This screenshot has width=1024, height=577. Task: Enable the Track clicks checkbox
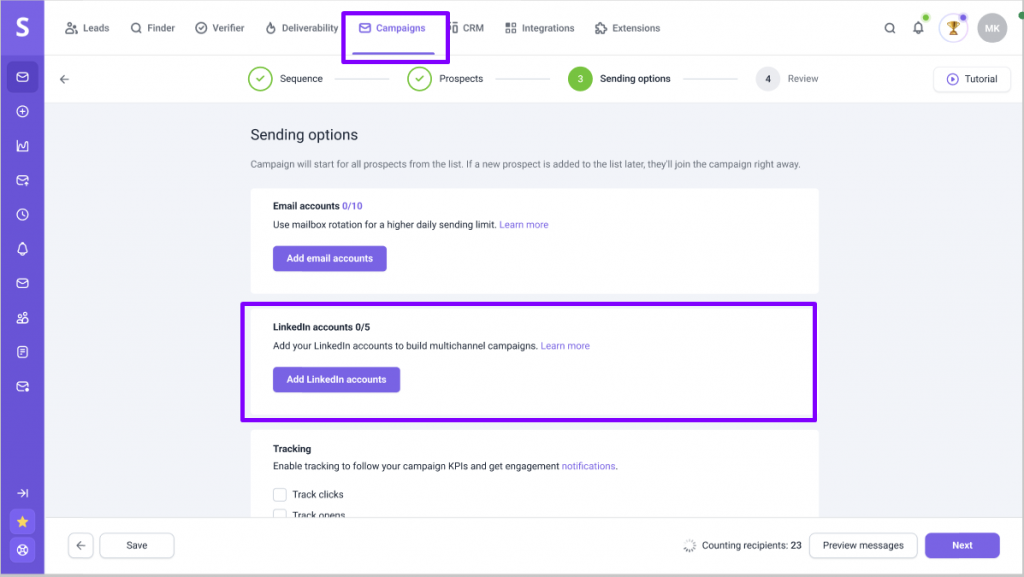point(280,494)
